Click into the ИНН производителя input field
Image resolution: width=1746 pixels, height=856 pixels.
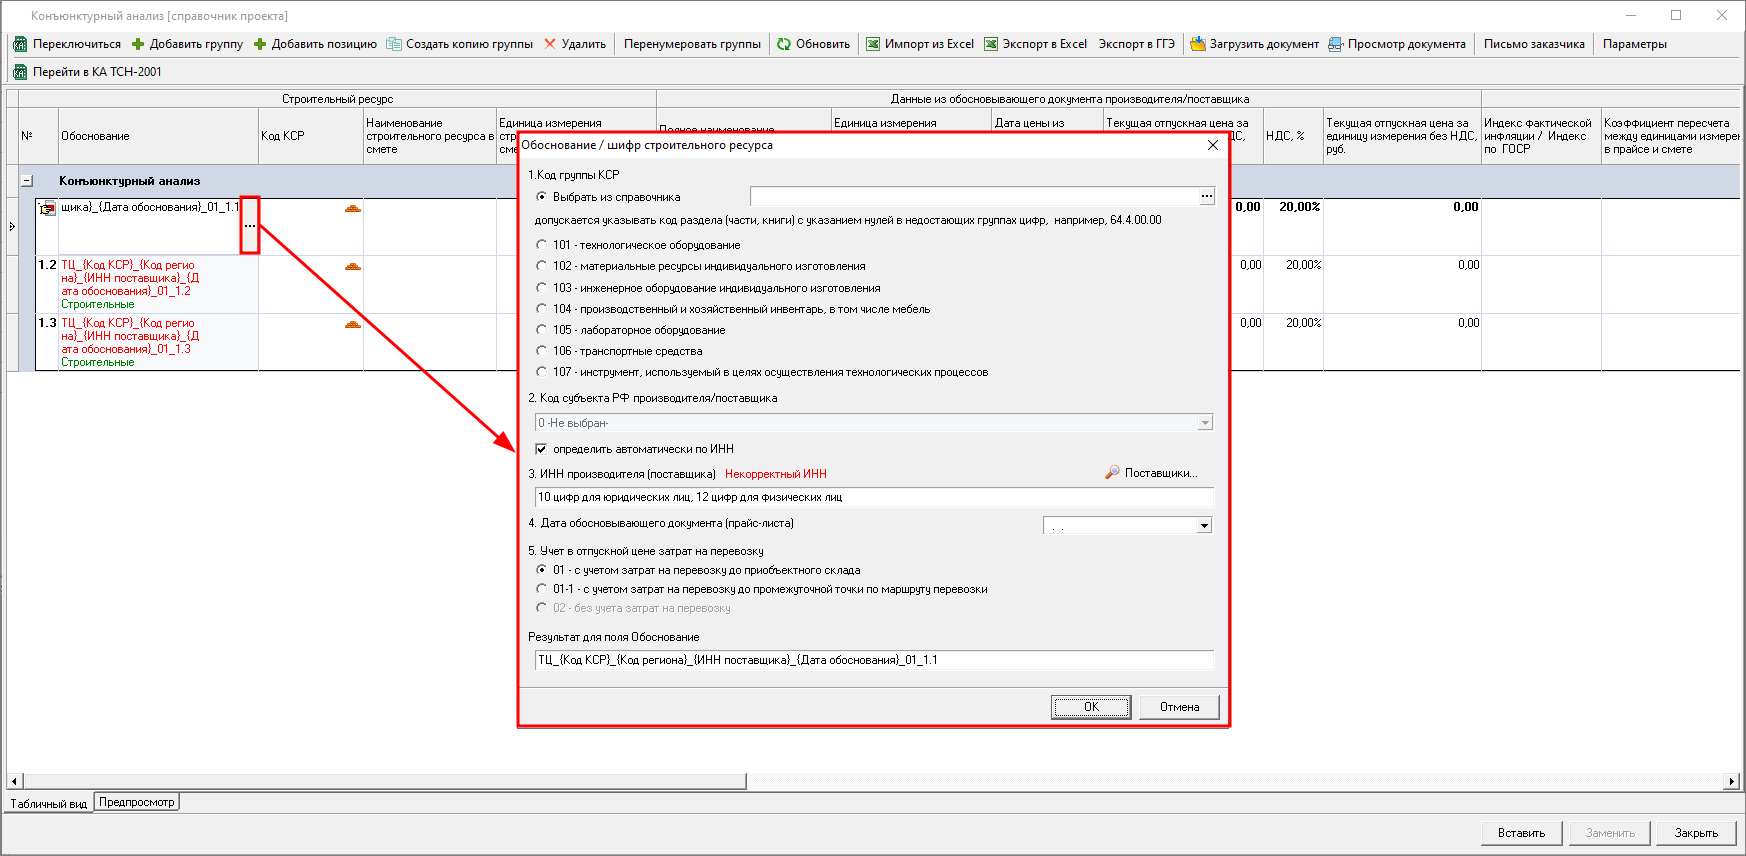[874, 497]
